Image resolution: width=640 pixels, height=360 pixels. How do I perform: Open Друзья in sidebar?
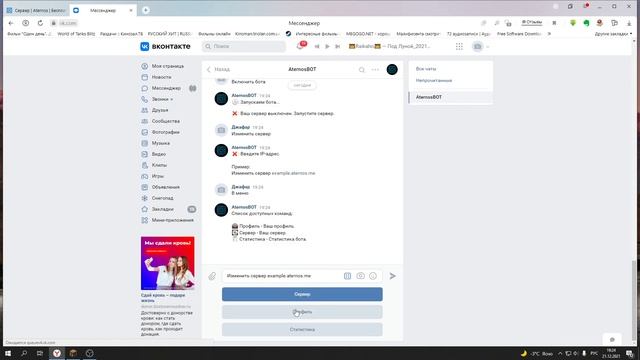(x=160, y=110)
